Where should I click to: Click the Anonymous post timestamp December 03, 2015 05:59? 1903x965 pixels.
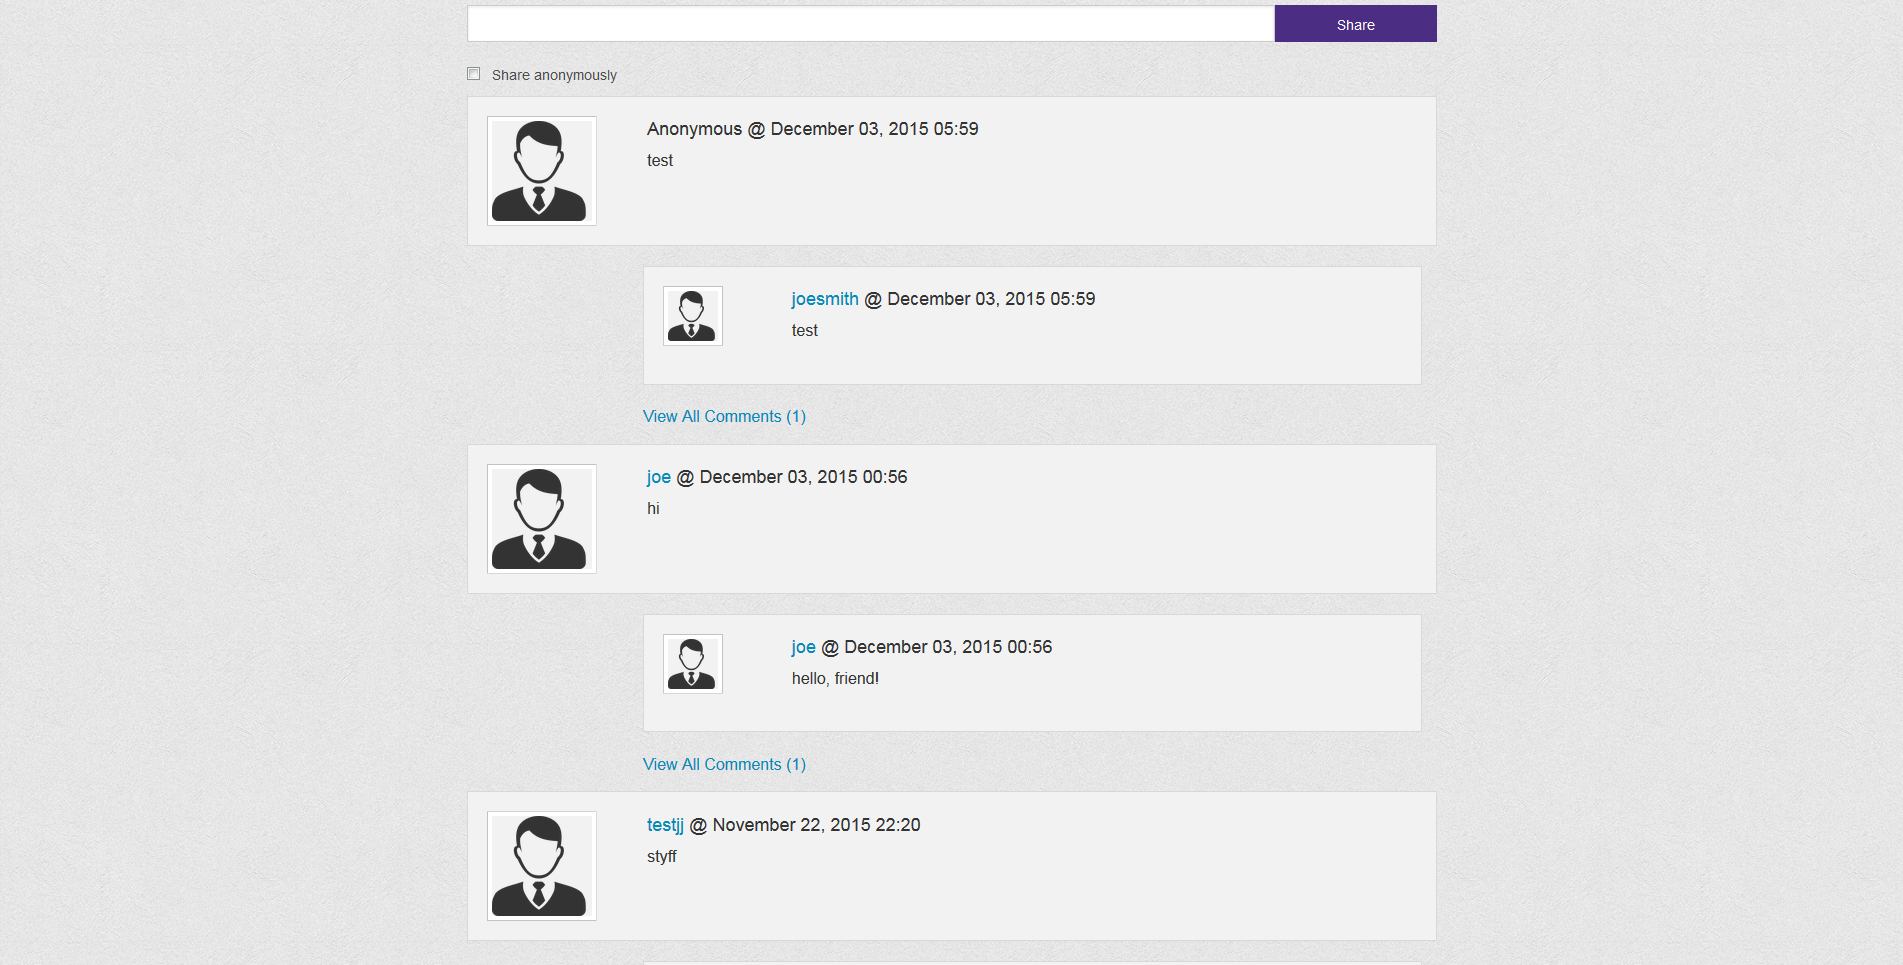point(874,129)
